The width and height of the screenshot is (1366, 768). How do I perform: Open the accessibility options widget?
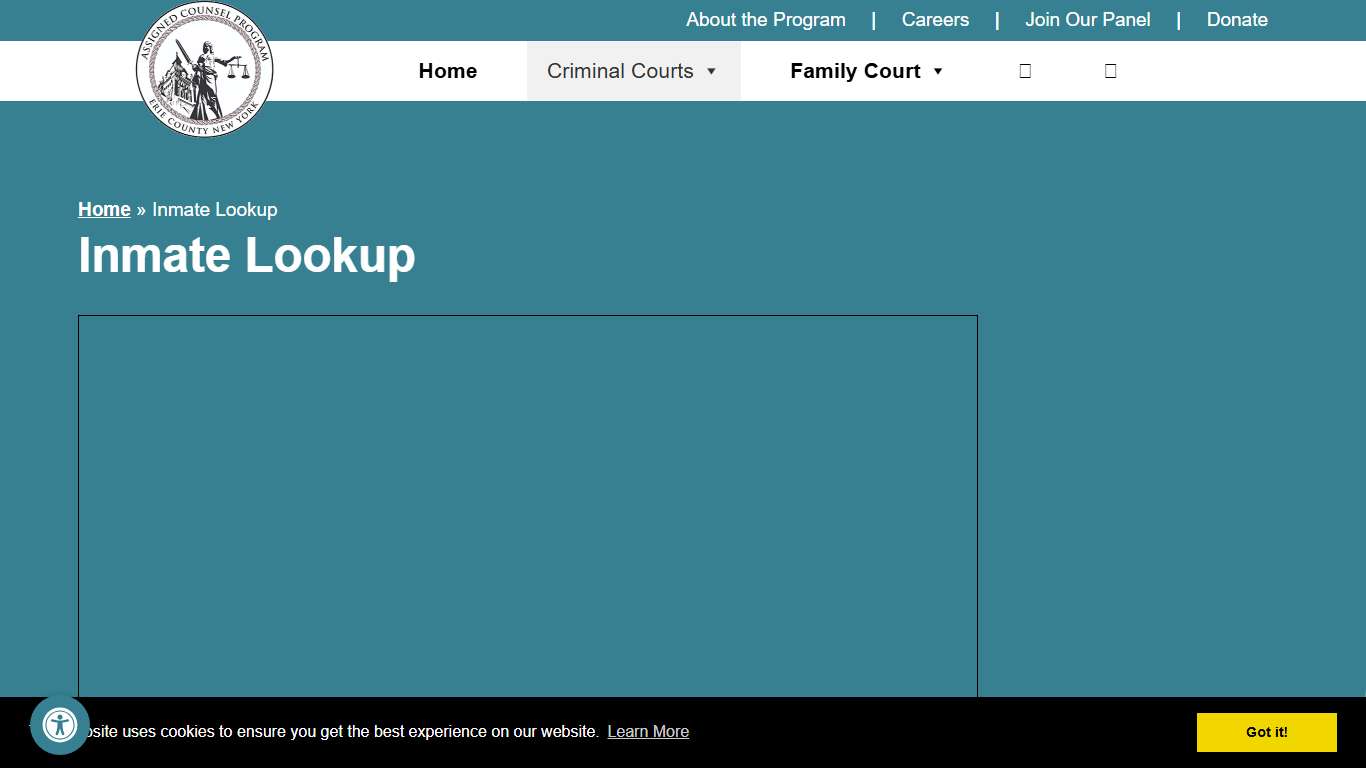pyautogui.click(x=60, y=726)
